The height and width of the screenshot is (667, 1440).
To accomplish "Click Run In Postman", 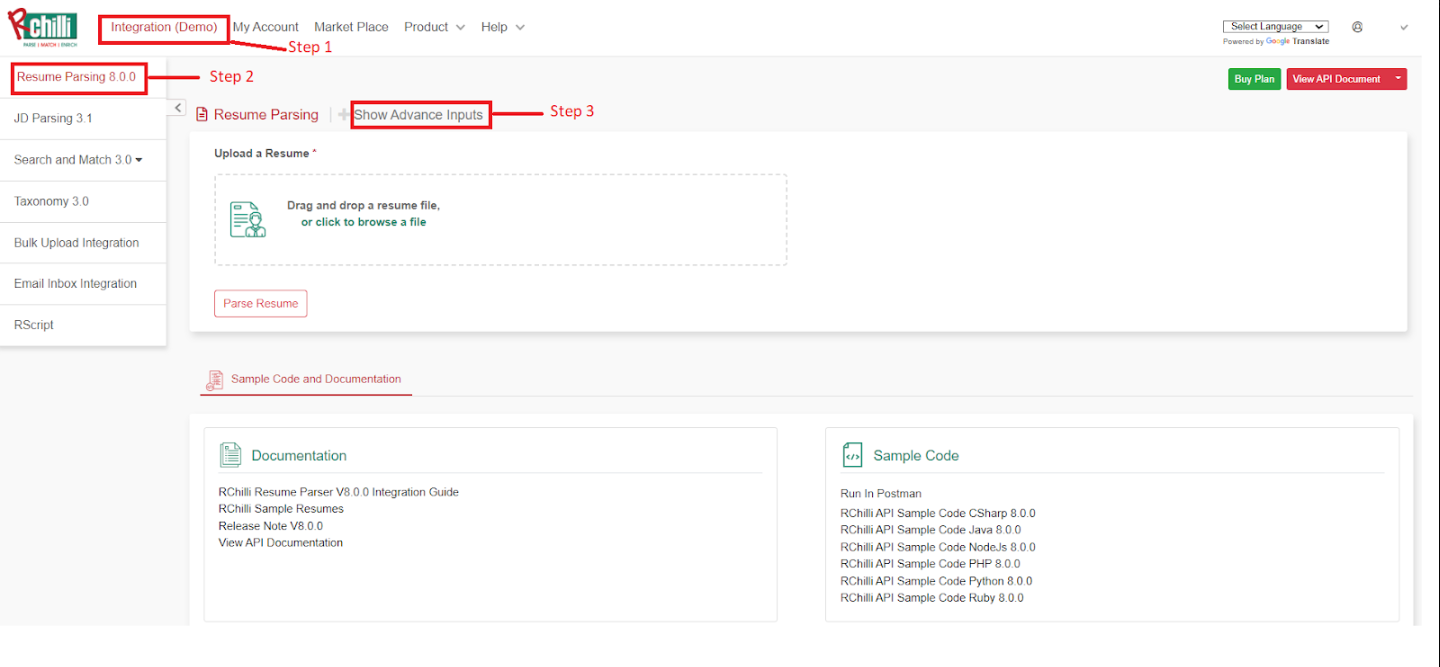I will (880, 494).
